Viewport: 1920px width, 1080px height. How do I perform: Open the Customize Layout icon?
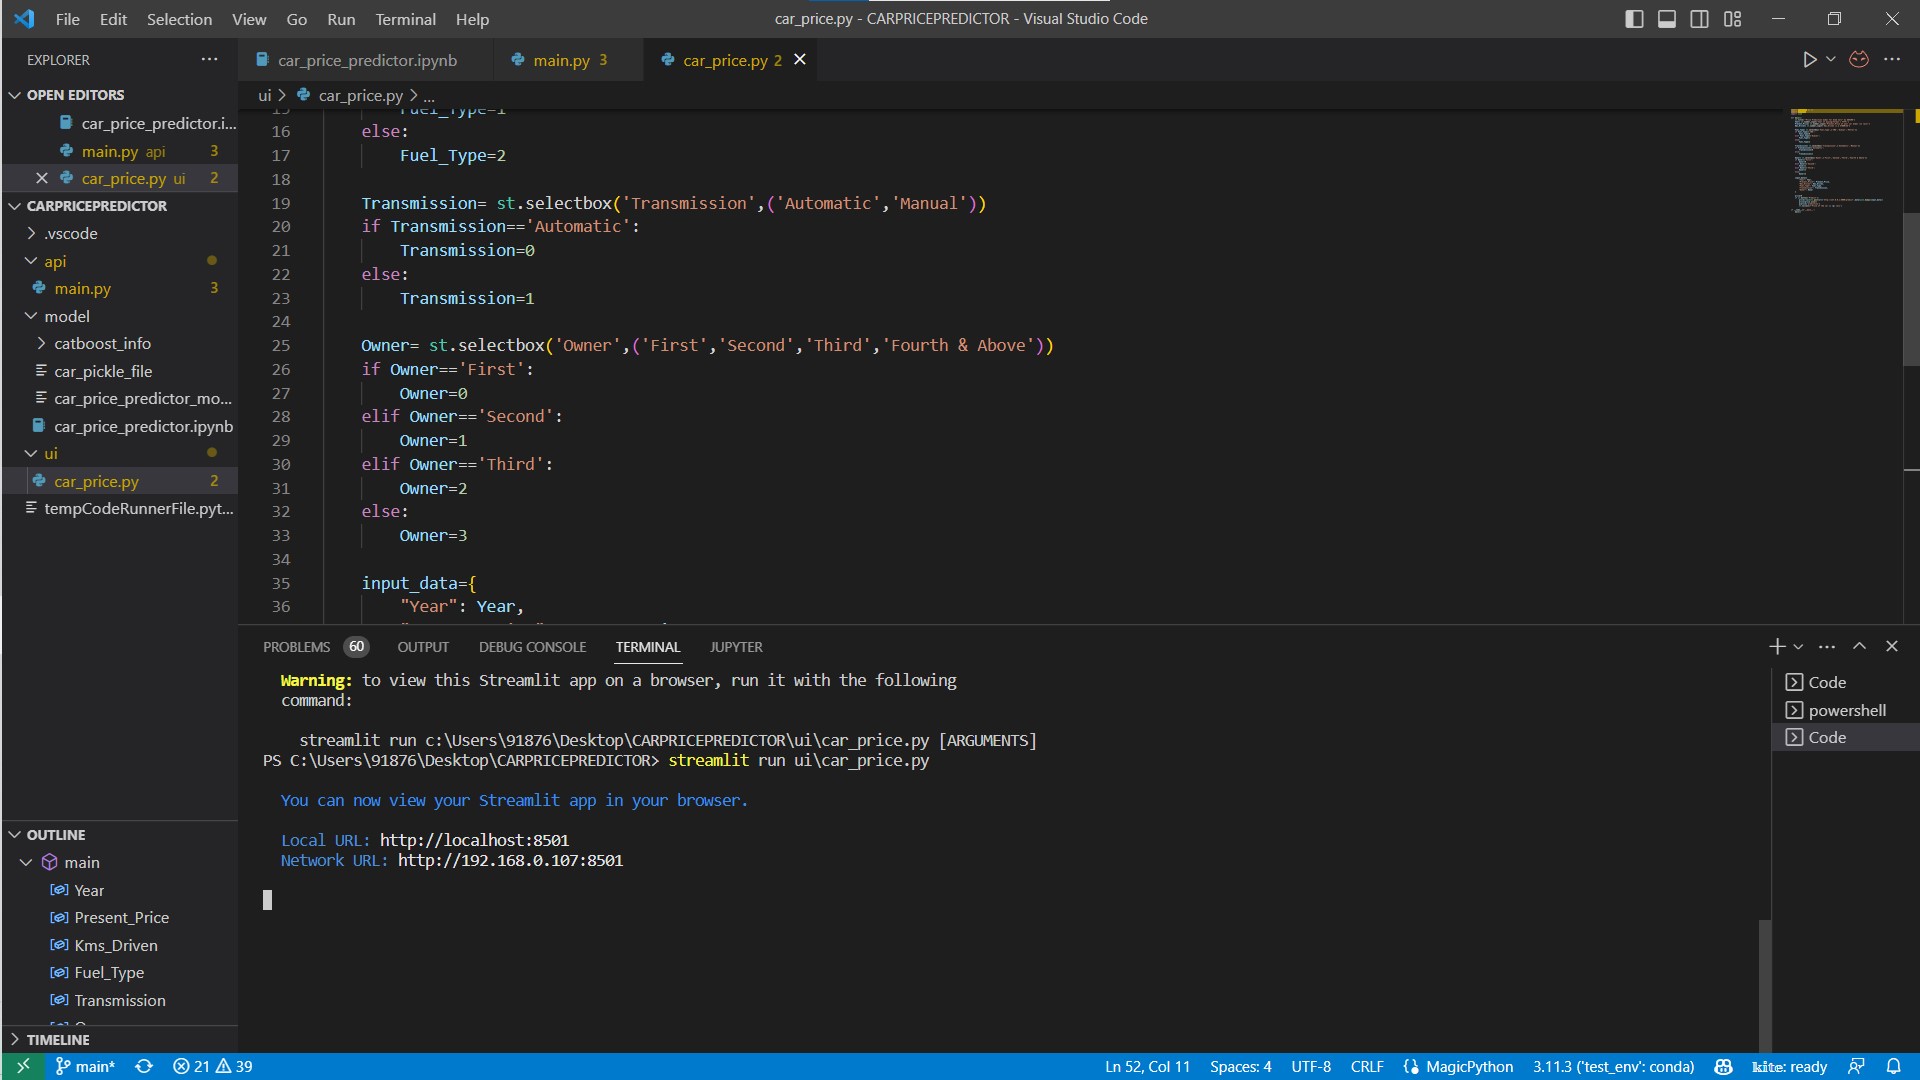click(1733, 18)
